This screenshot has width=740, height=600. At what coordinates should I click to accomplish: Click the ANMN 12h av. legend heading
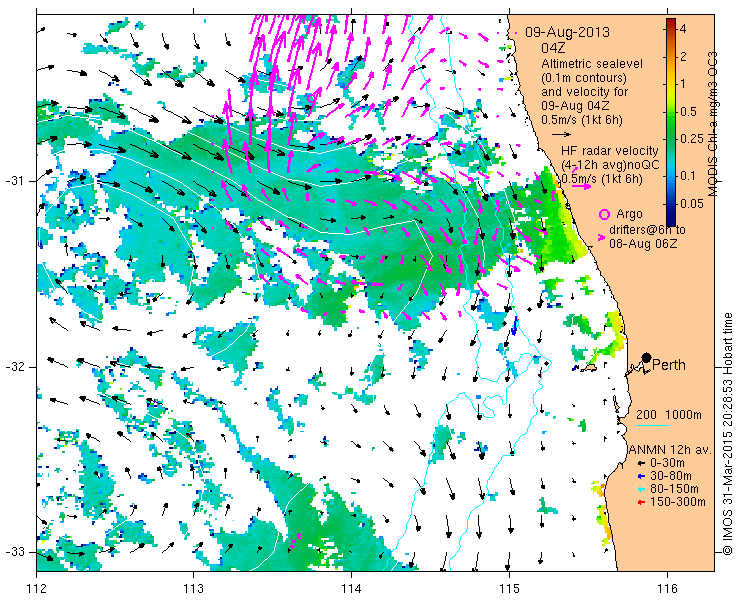pyautogui.click(x=670, y=450)
